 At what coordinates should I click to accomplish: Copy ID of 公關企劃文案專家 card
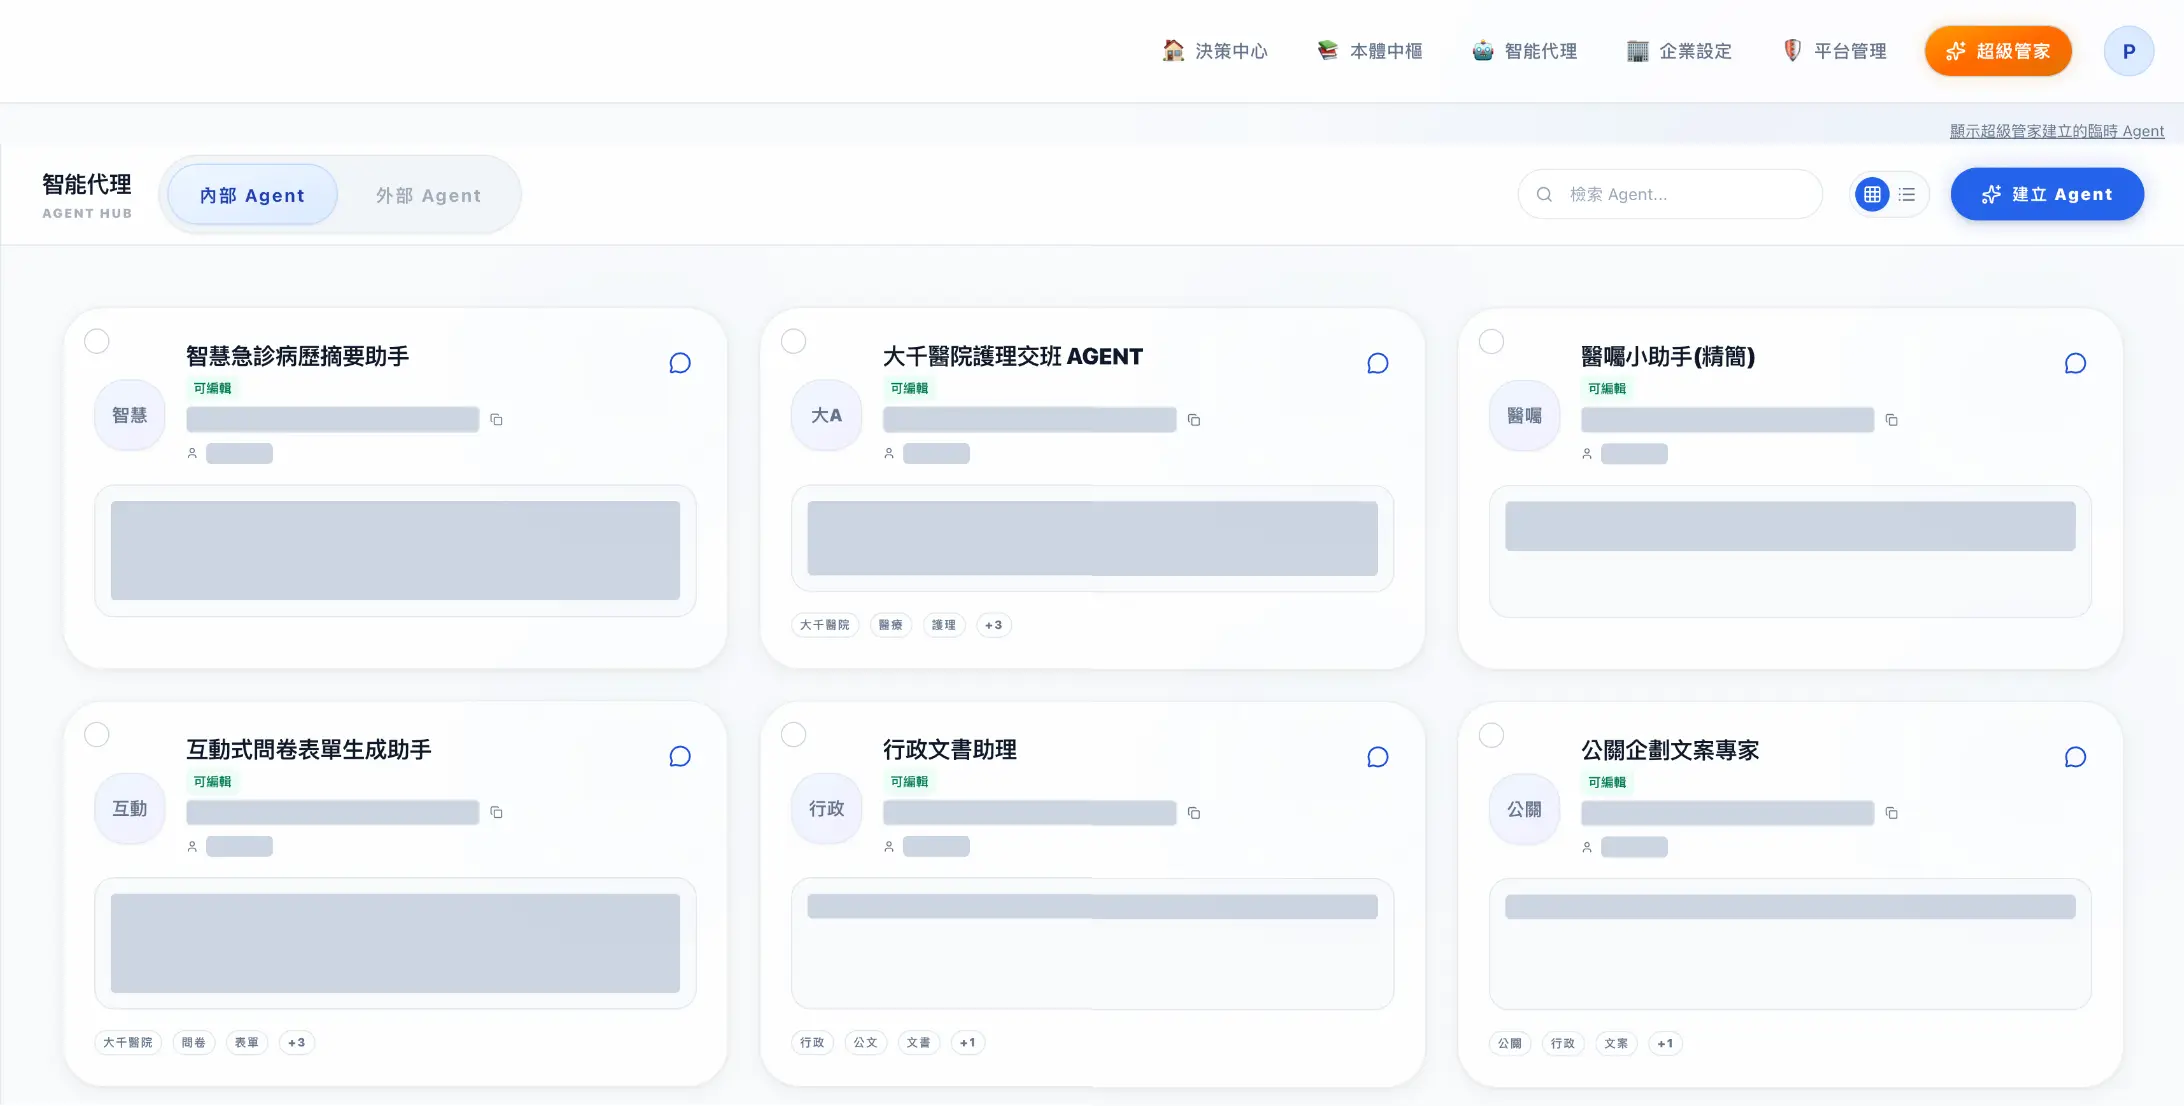1891,814
